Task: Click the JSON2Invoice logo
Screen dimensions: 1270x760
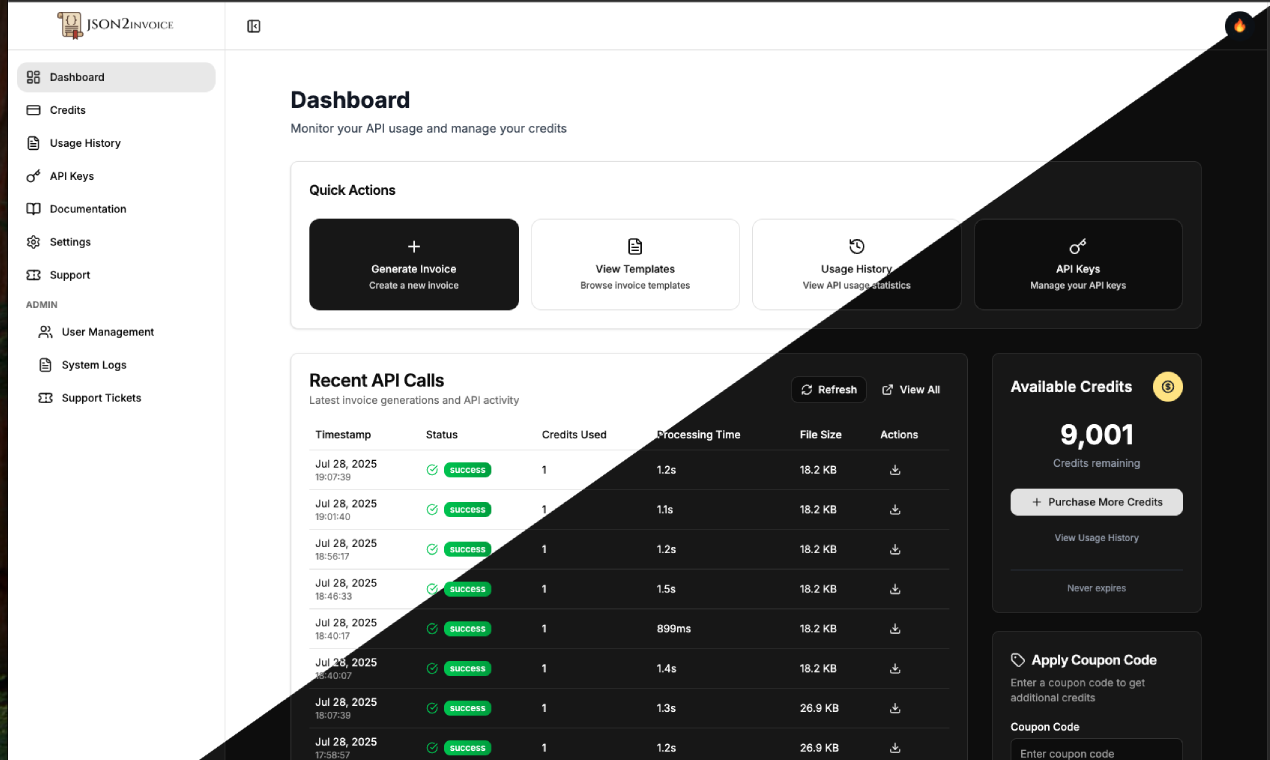Action: pyautogui.click(x=115, y=25)
